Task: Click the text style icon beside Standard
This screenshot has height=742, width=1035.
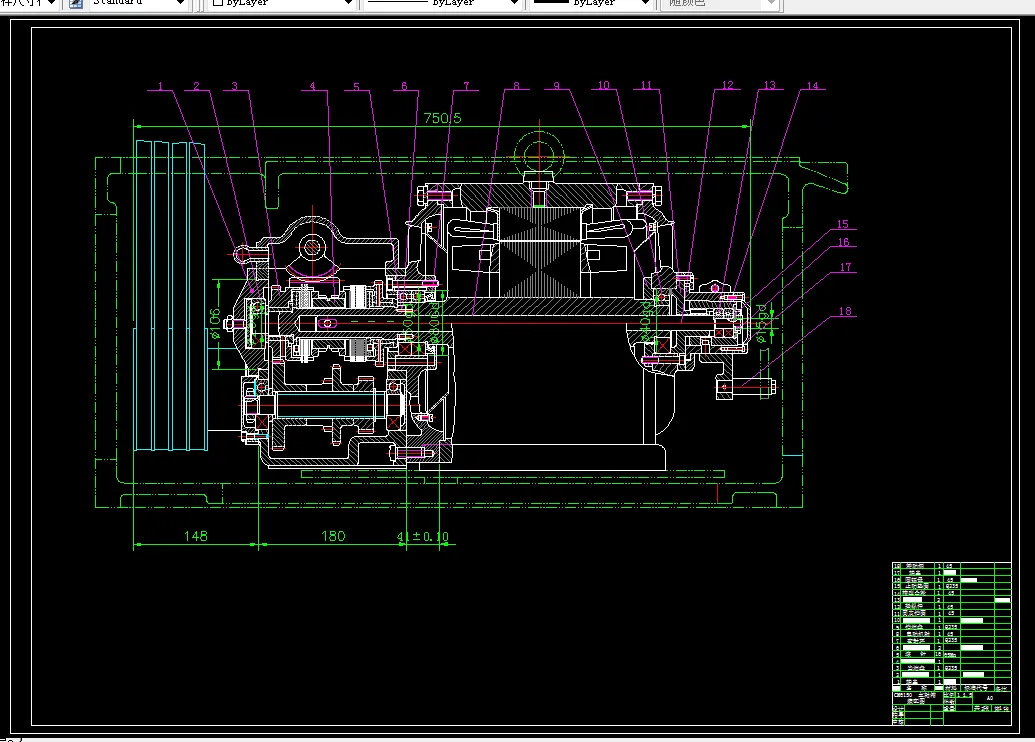Action: pos(75,4)
